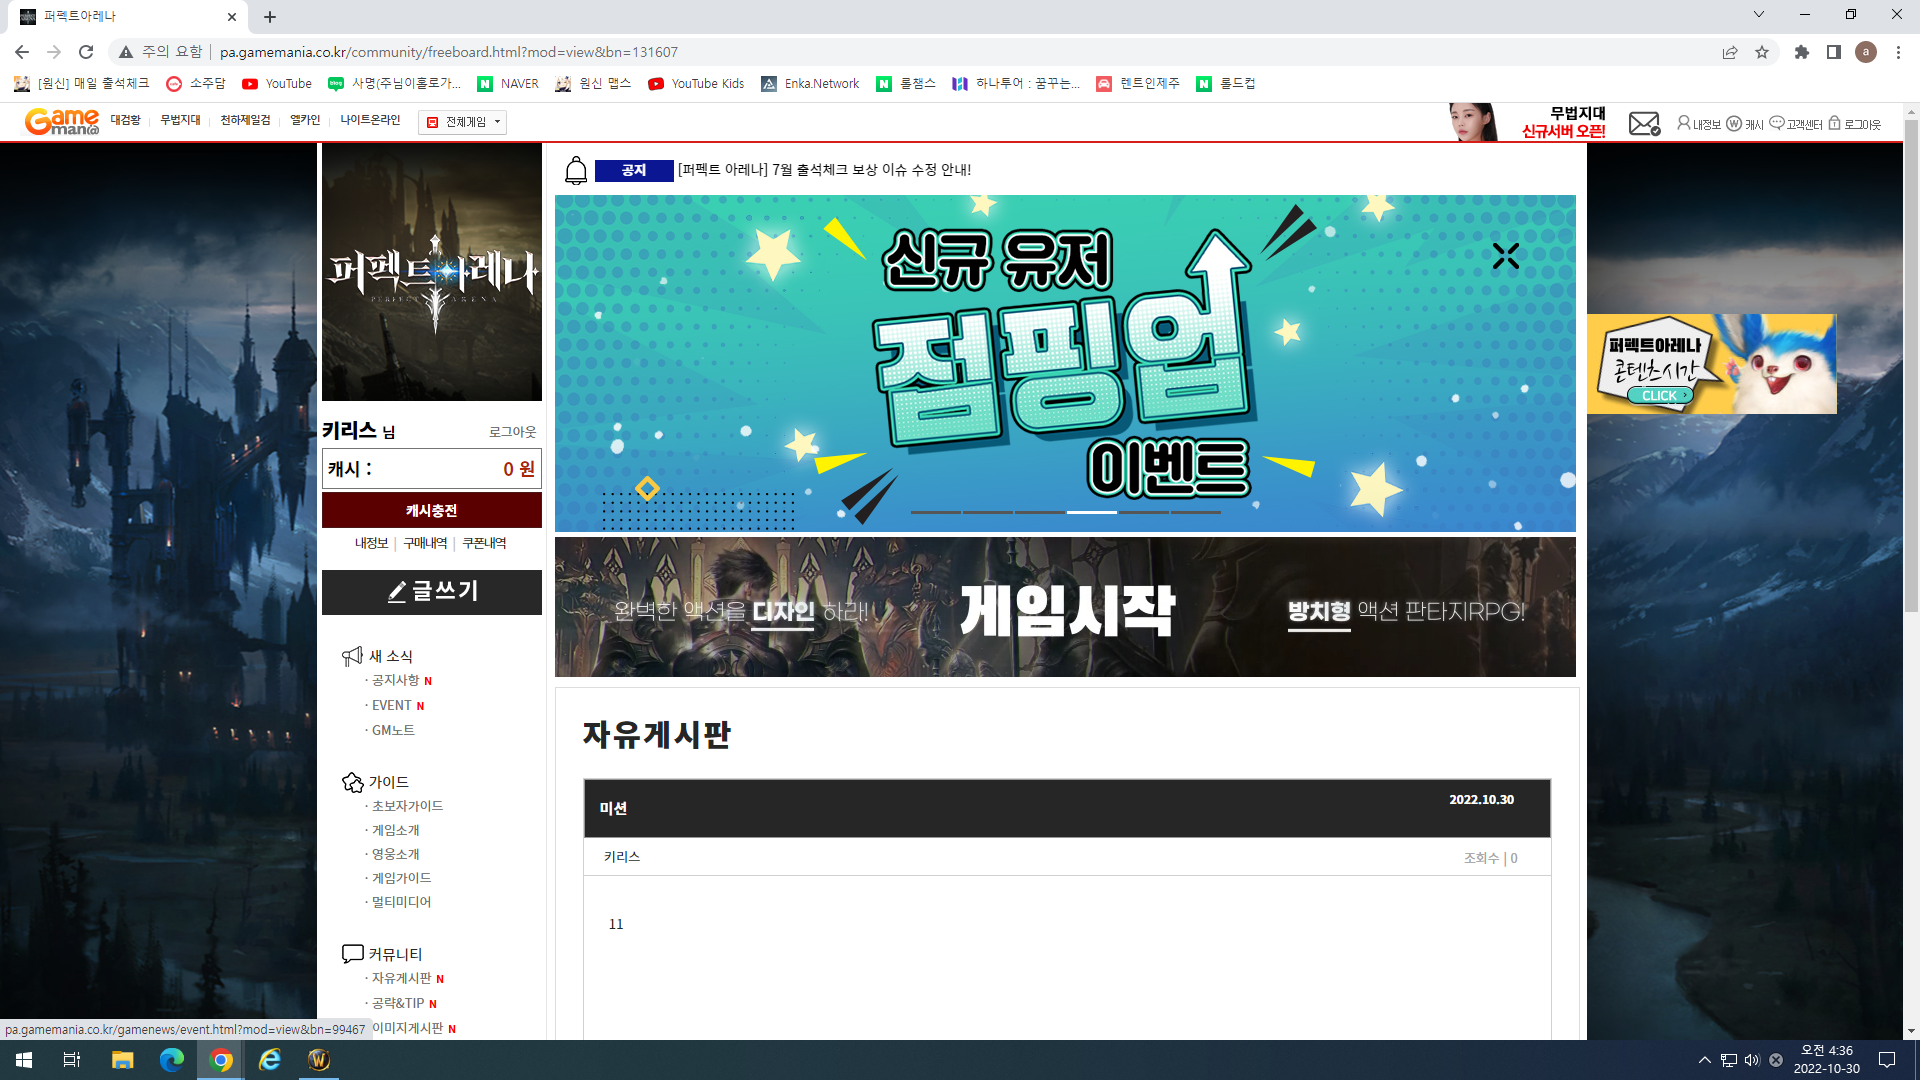This screenshot has width=1920, height=1080.
Task: Select last banner slide indicator
Action: [1195, 512]
